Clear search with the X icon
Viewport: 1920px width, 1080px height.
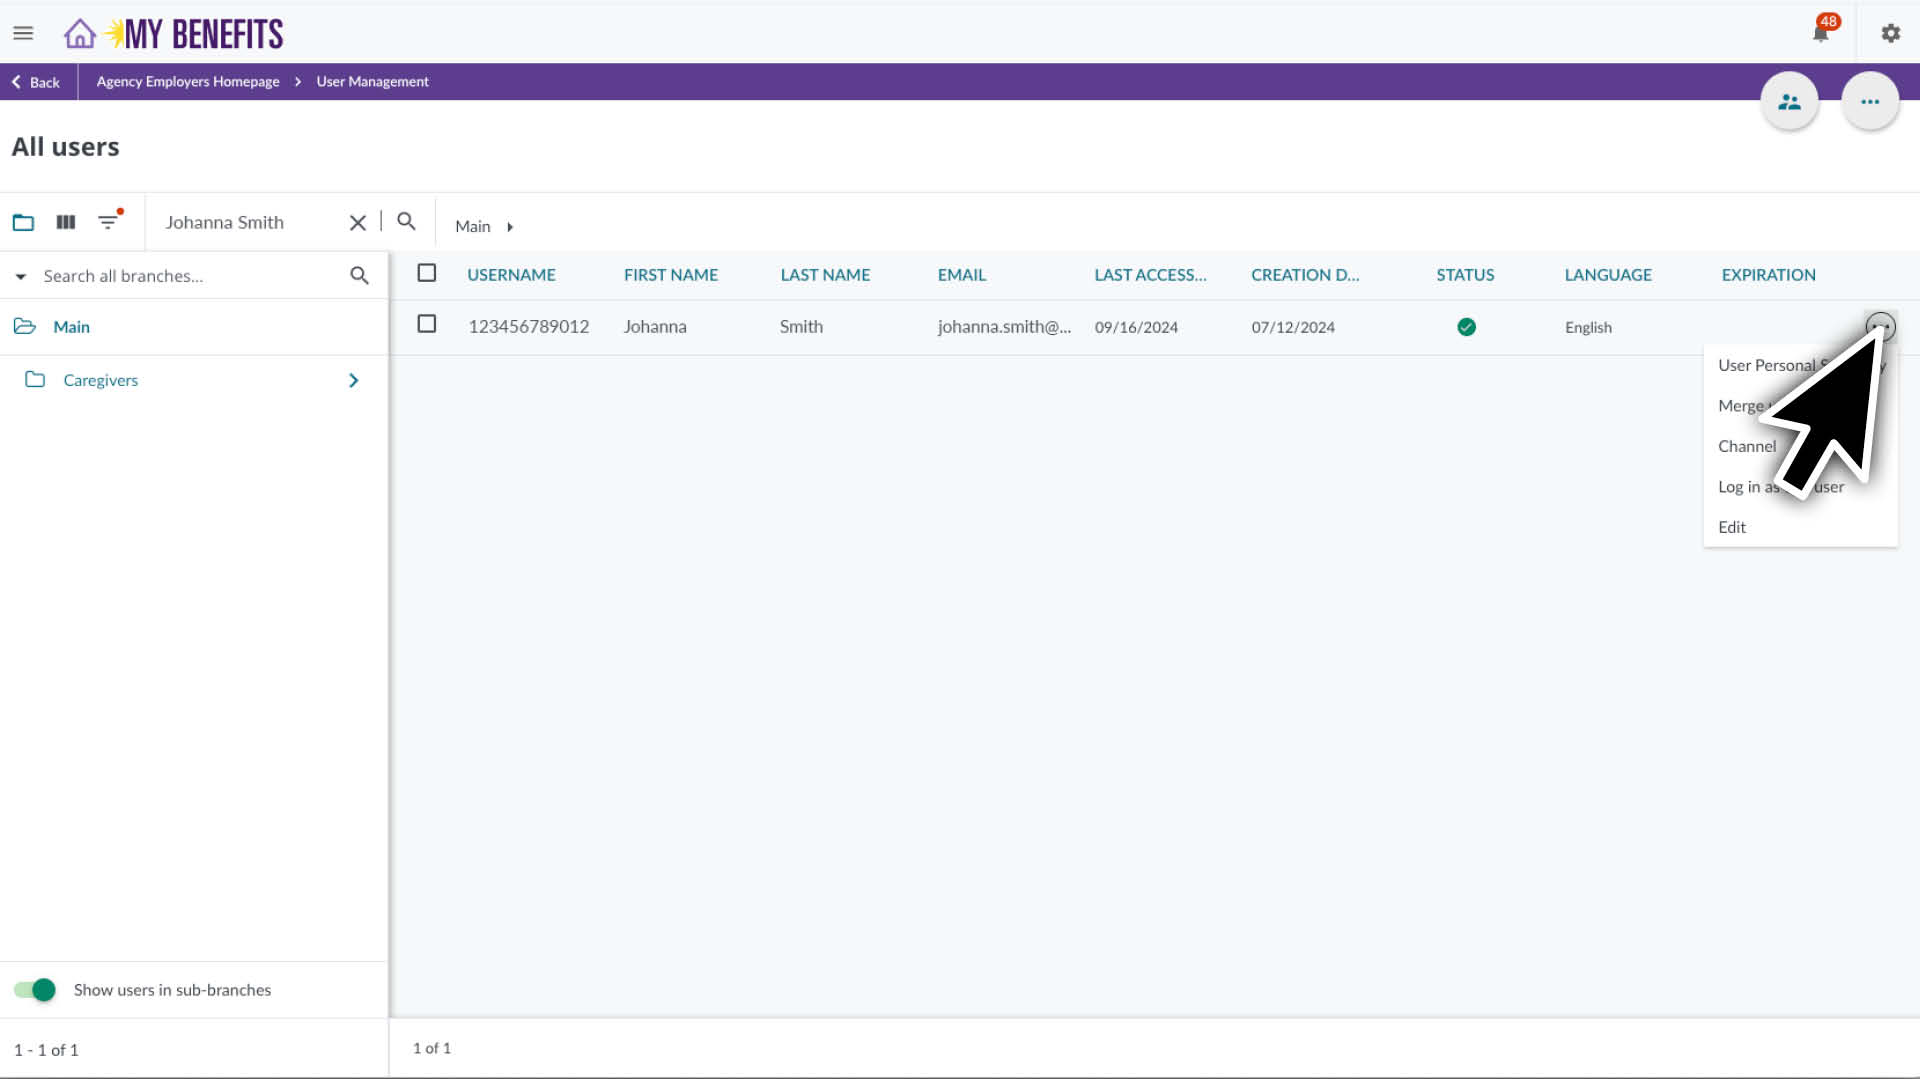[357, 222]
